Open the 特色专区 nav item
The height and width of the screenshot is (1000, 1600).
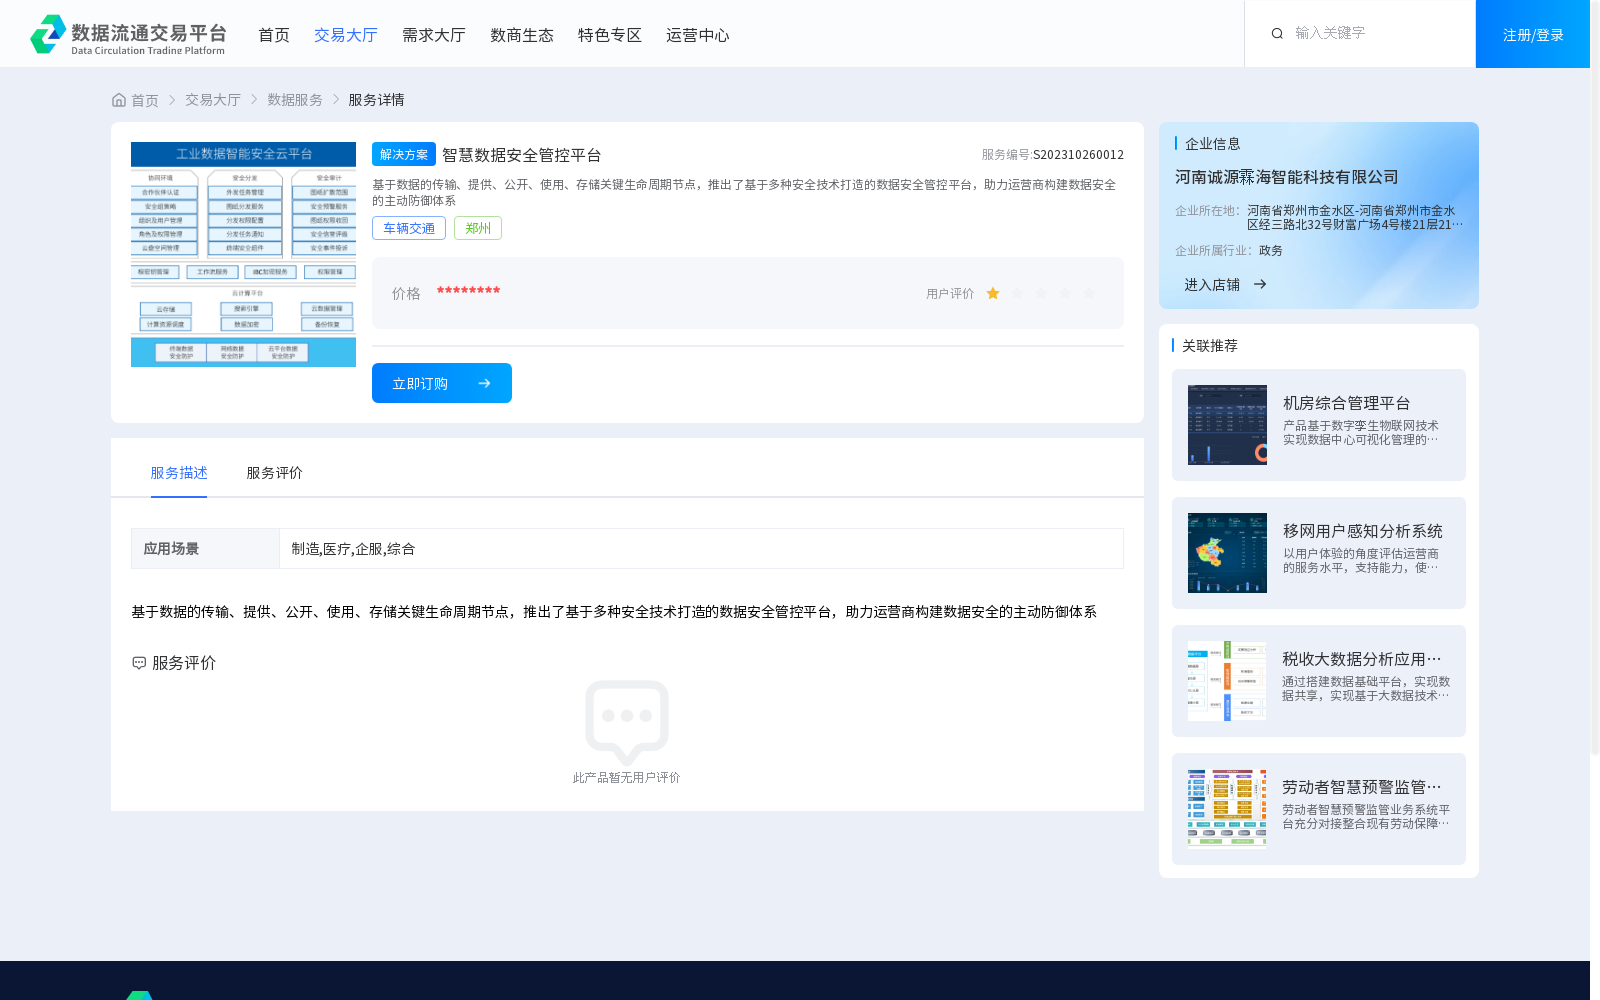(610, 35)
